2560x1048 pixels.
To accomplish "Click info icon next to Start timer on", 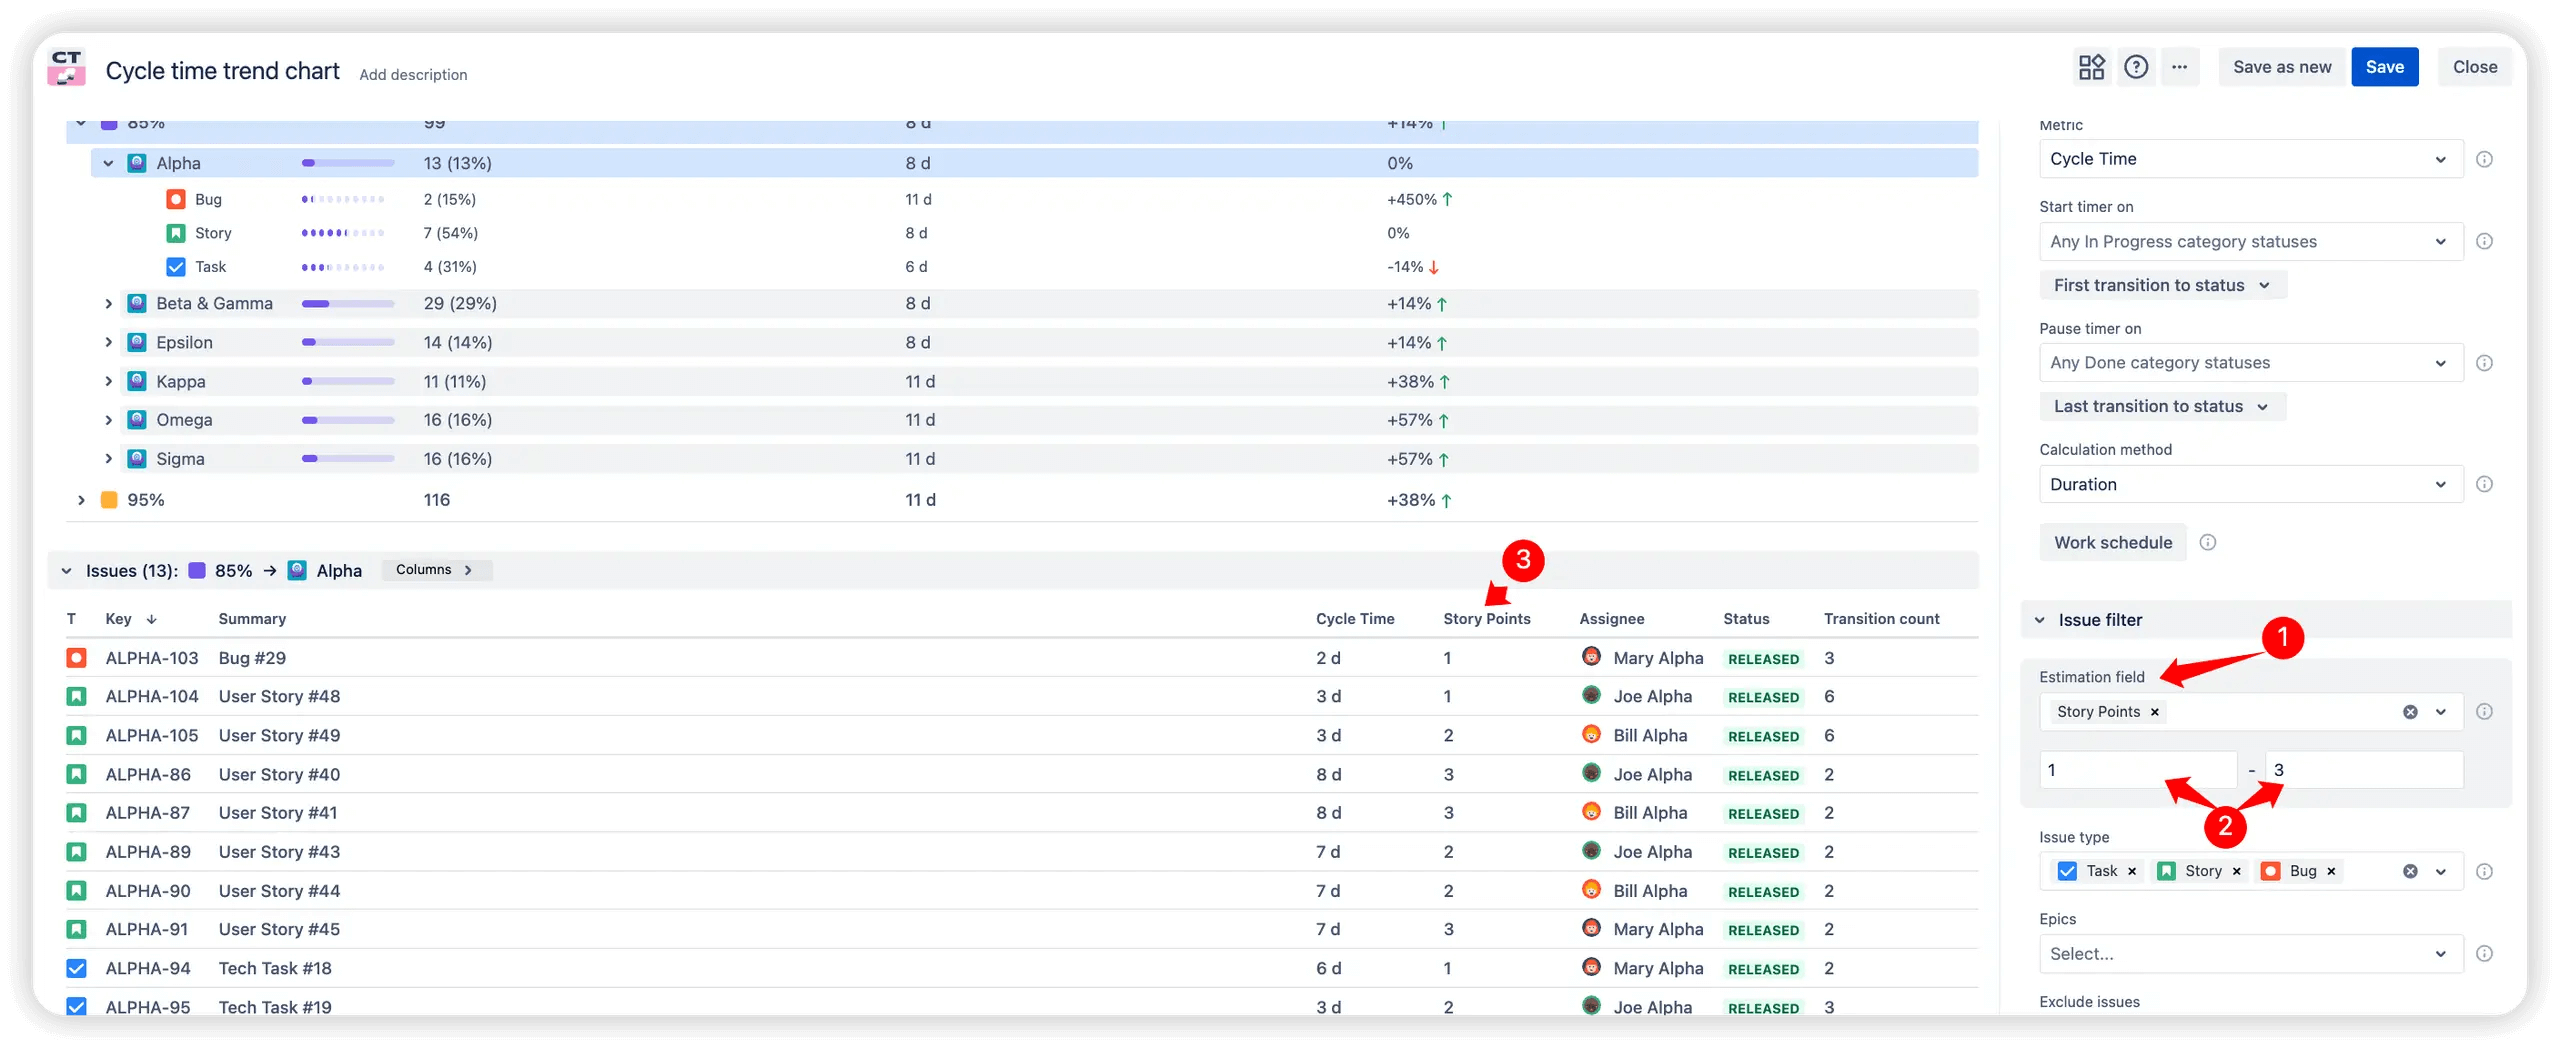I will pyautogui.click(x=2484, y=241).
